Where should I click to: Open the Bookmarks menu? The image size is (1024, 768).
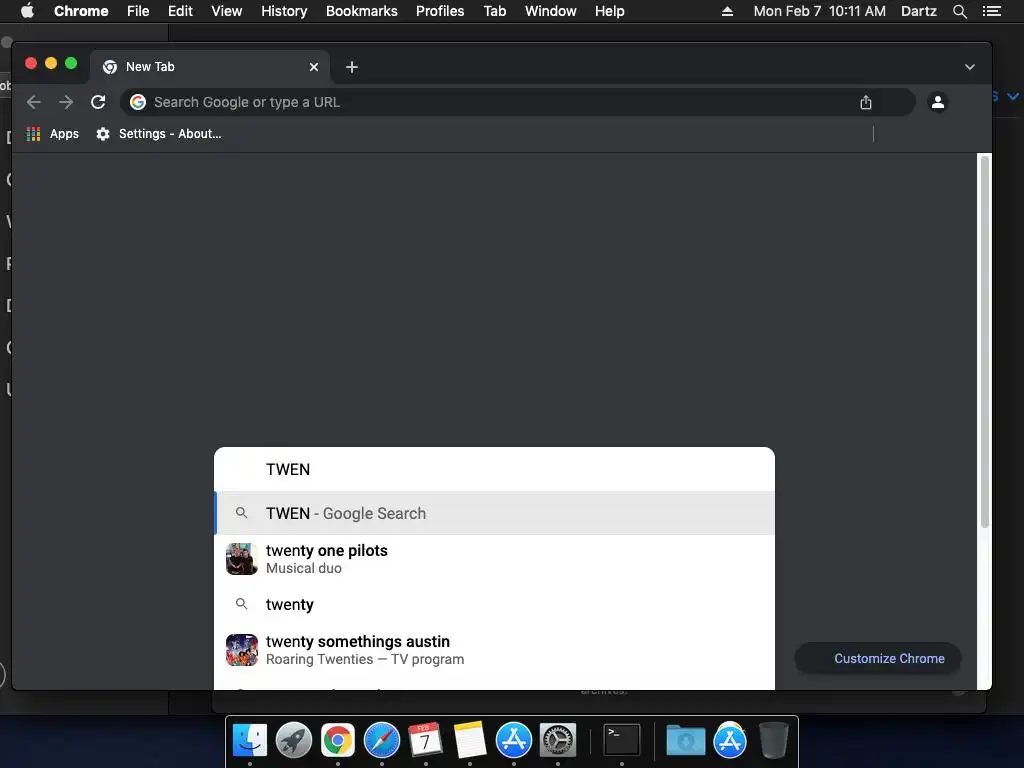361,11
